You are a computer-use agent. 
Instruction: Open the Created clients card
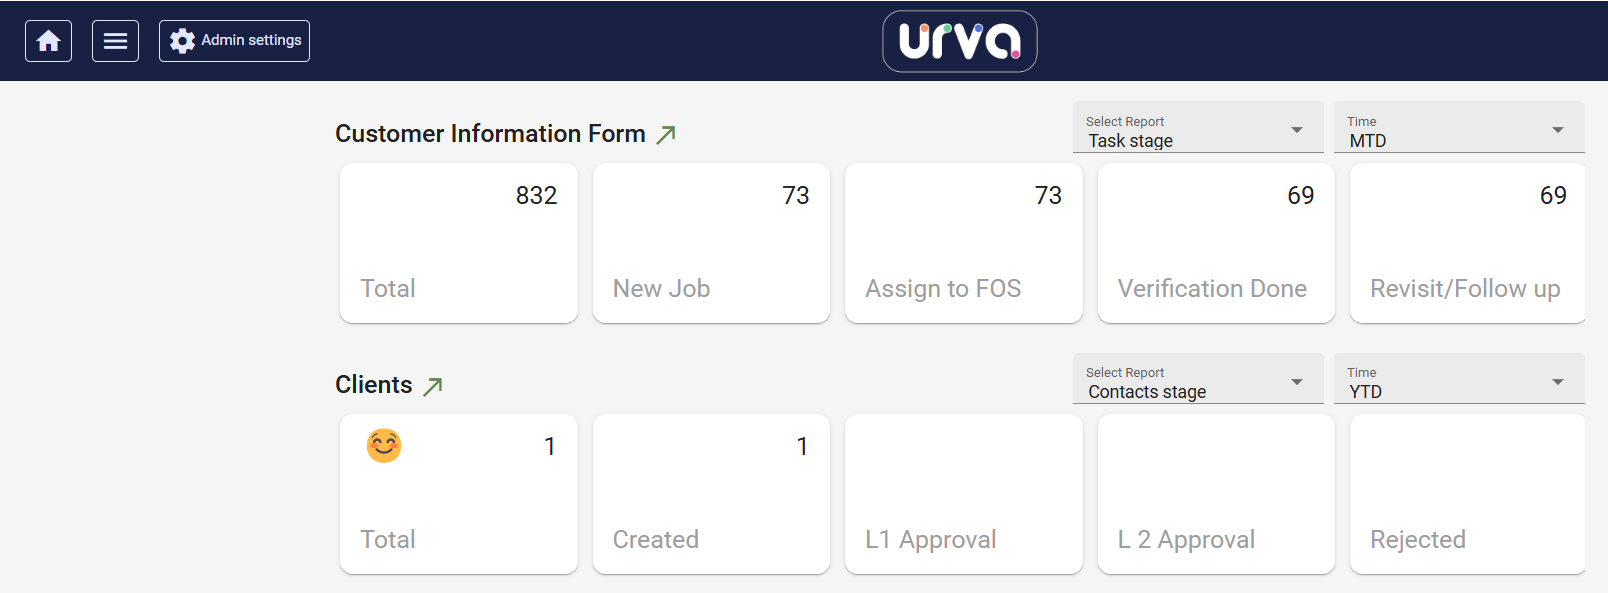click(x=711, y=494)
